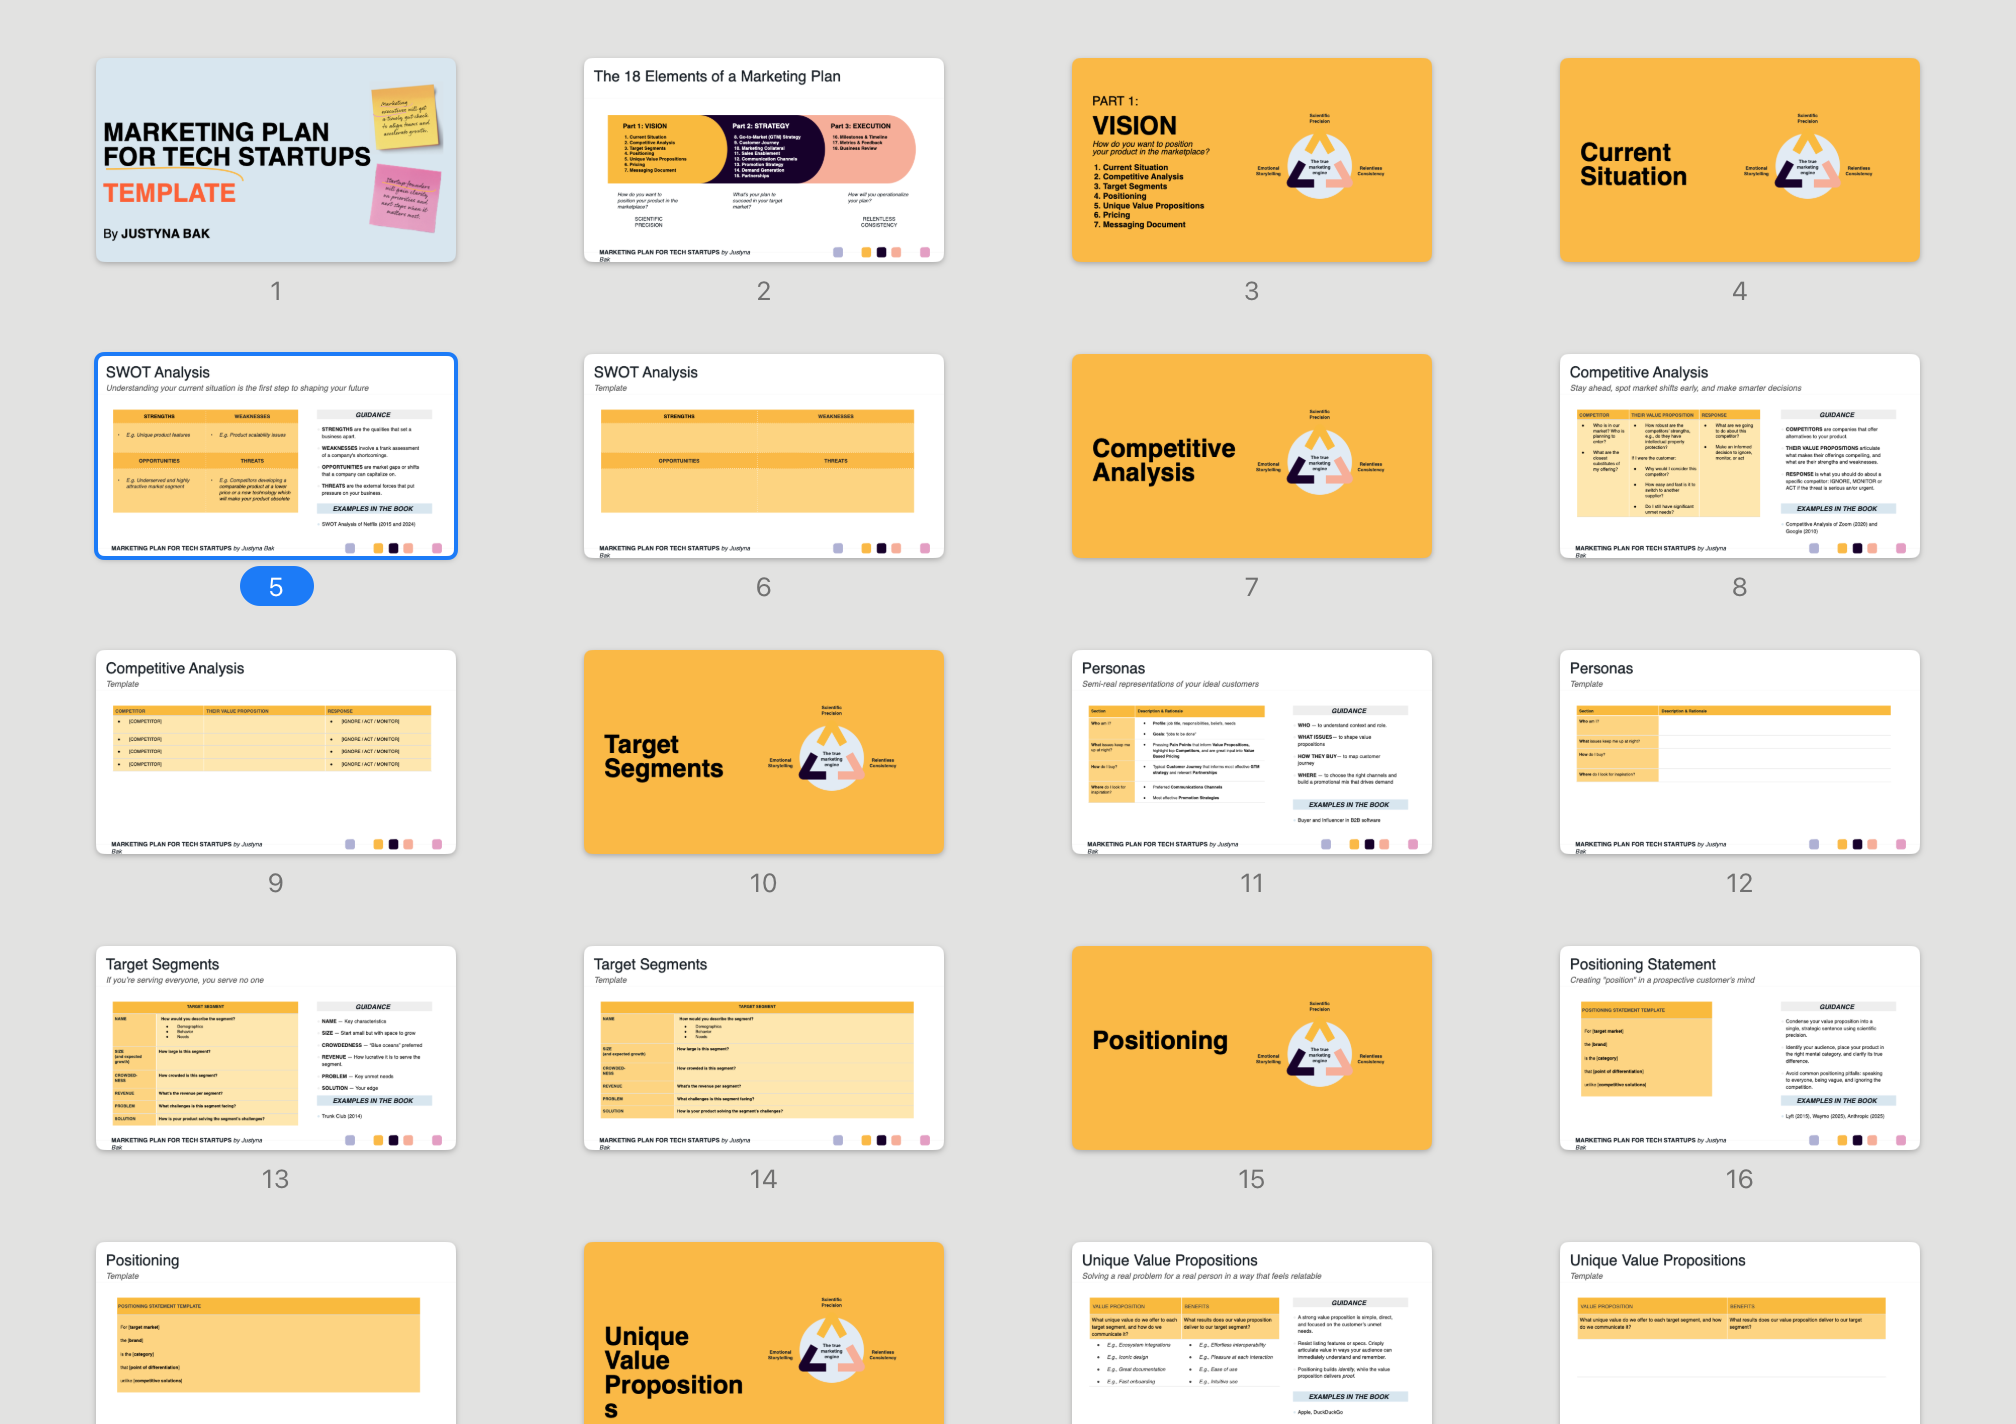Choose the Positioning Template slide
This screenshot has height=1424, width=2016.
tap(276, 1335)
